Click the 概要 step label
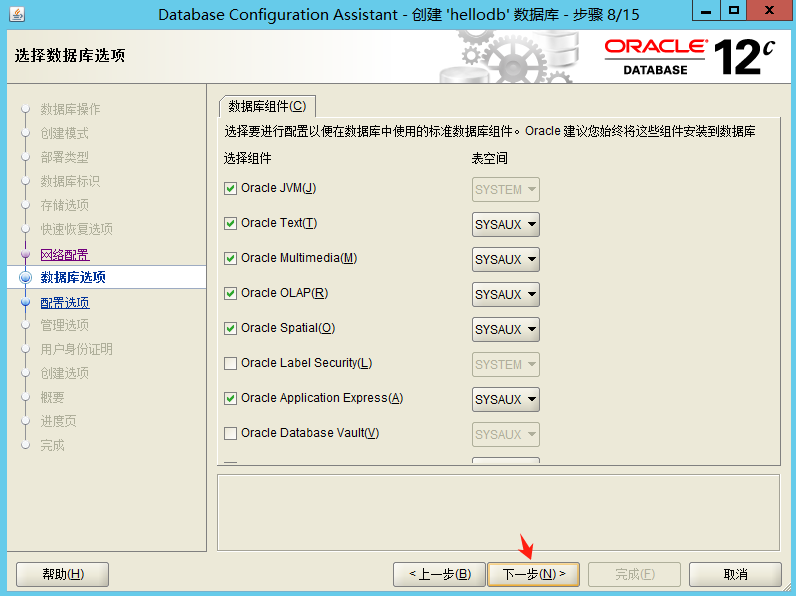The width and height of the screenshot is (796, 596). 52,397
